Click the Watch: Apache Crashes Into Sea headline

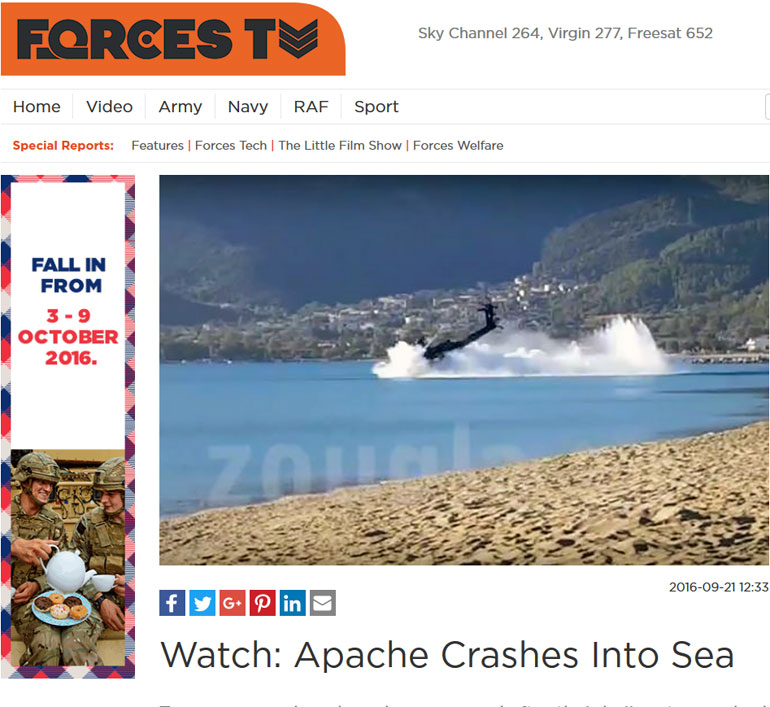pyautogui.click(x=447, y=654)
